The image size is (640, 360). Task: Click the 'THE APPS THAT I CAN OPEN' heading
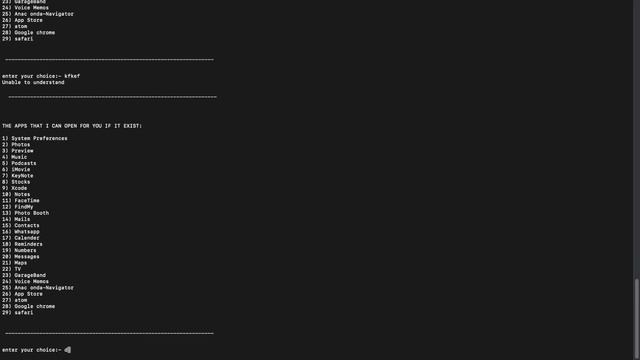coord(72,126)
